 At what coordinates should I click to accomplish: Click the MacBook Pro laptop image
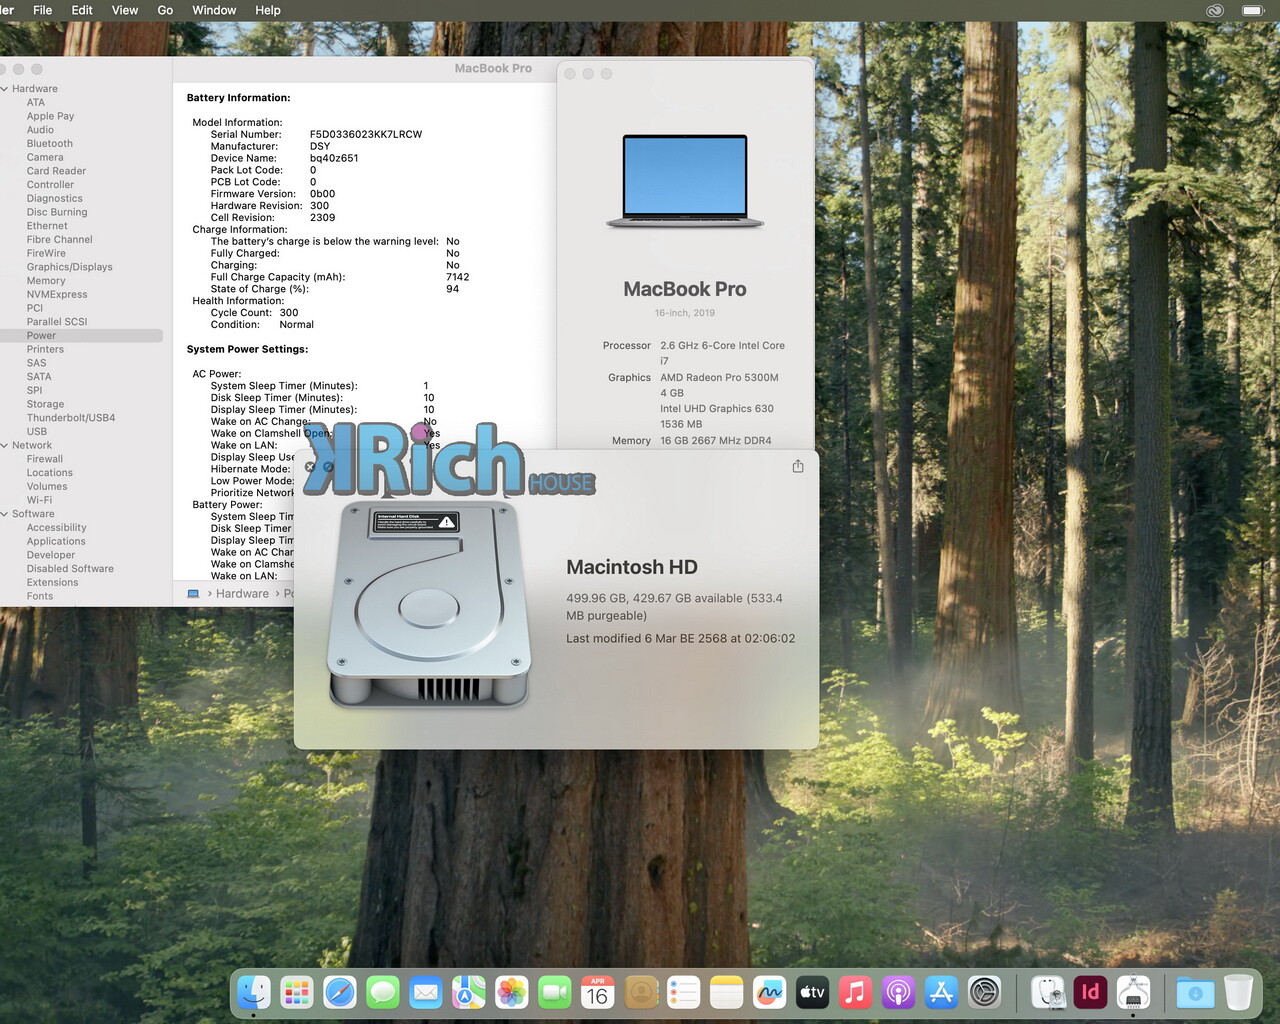(685, 182)
